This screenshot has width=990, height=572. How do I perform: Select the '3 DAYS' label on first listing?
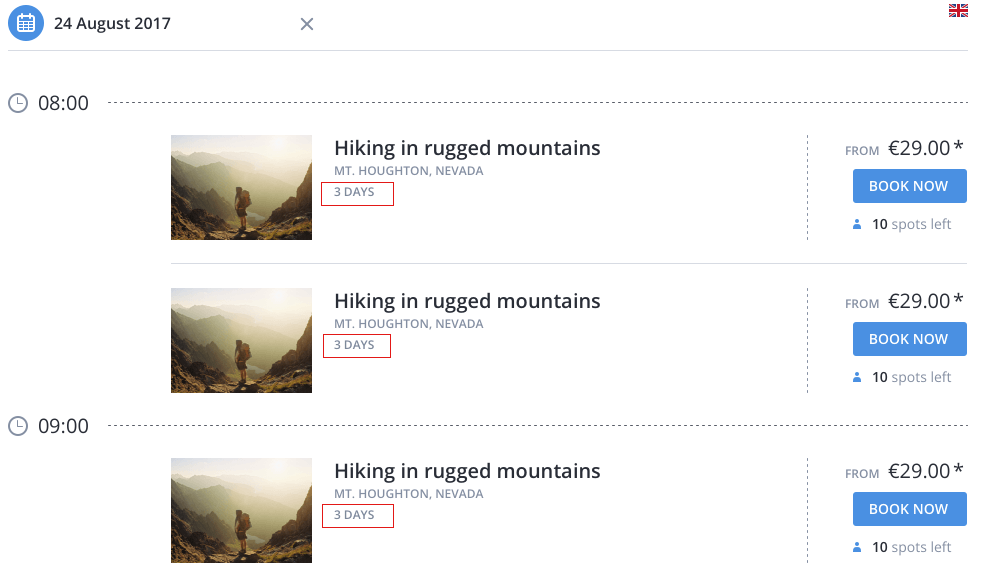(x=354, y=192)
